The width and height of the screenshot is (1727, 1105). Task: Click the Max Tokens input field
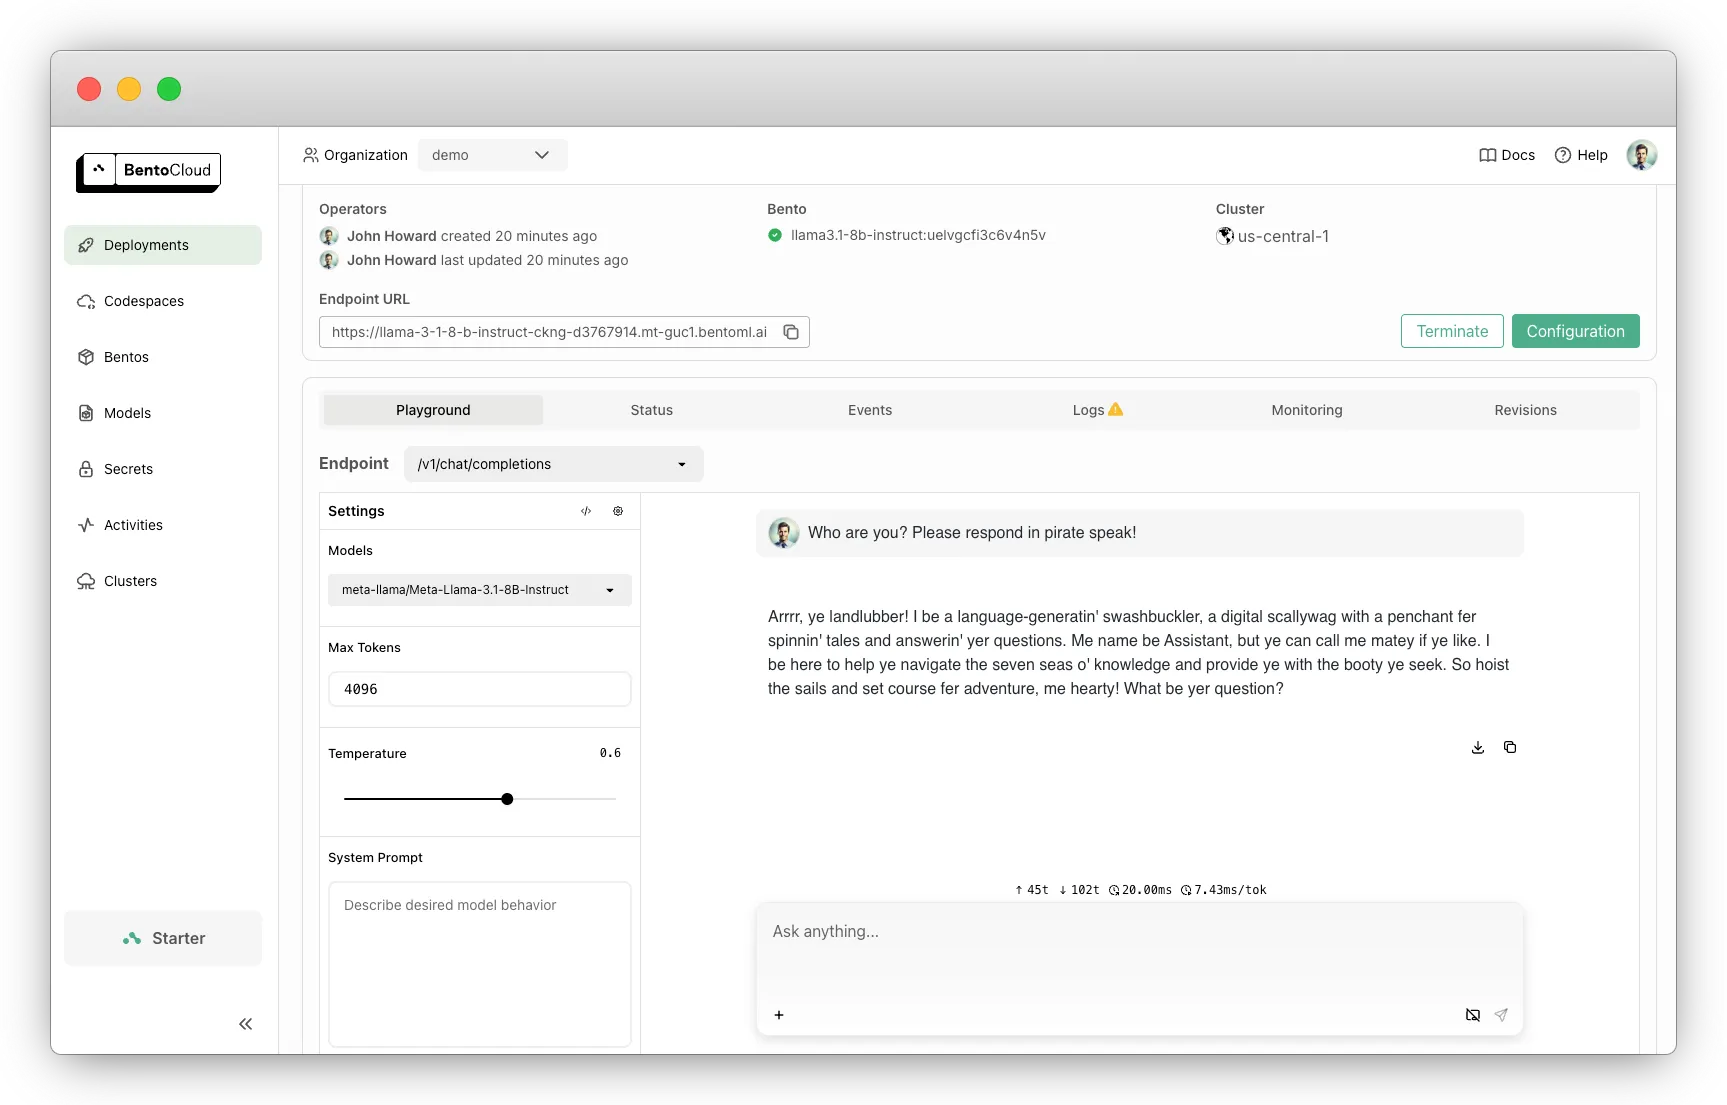click(x=479, y=689)
